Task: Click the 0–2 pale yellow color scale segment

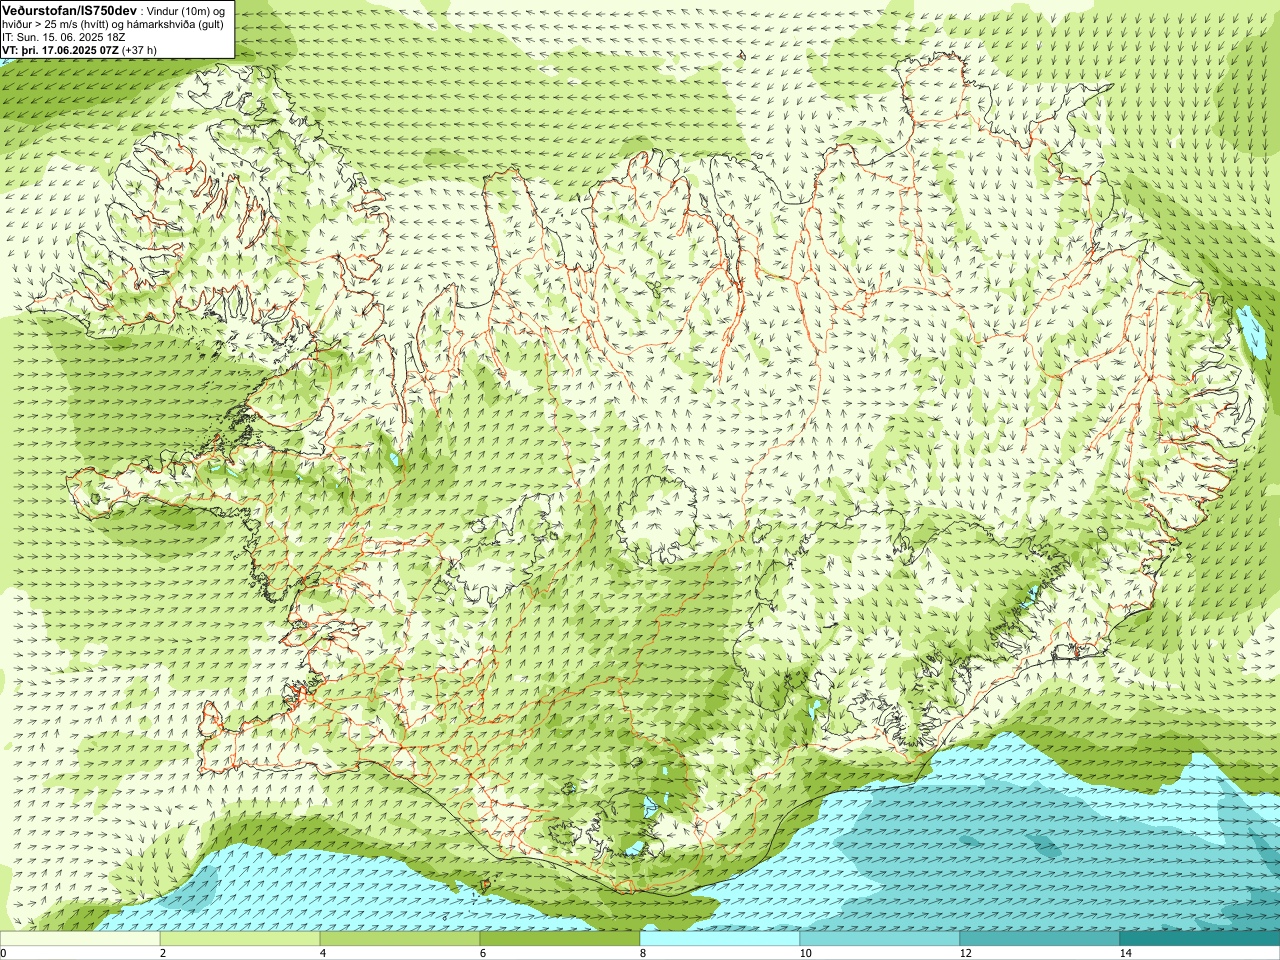Action: coord(80,939)
